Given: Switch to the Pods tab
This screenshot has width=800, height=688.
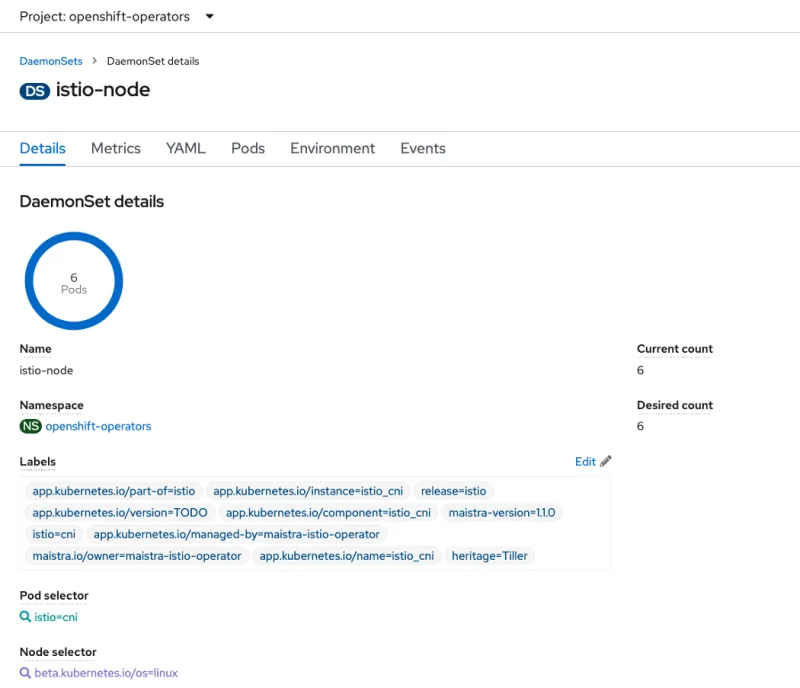Looking at the screenshot, I should [x=248, y=148].
